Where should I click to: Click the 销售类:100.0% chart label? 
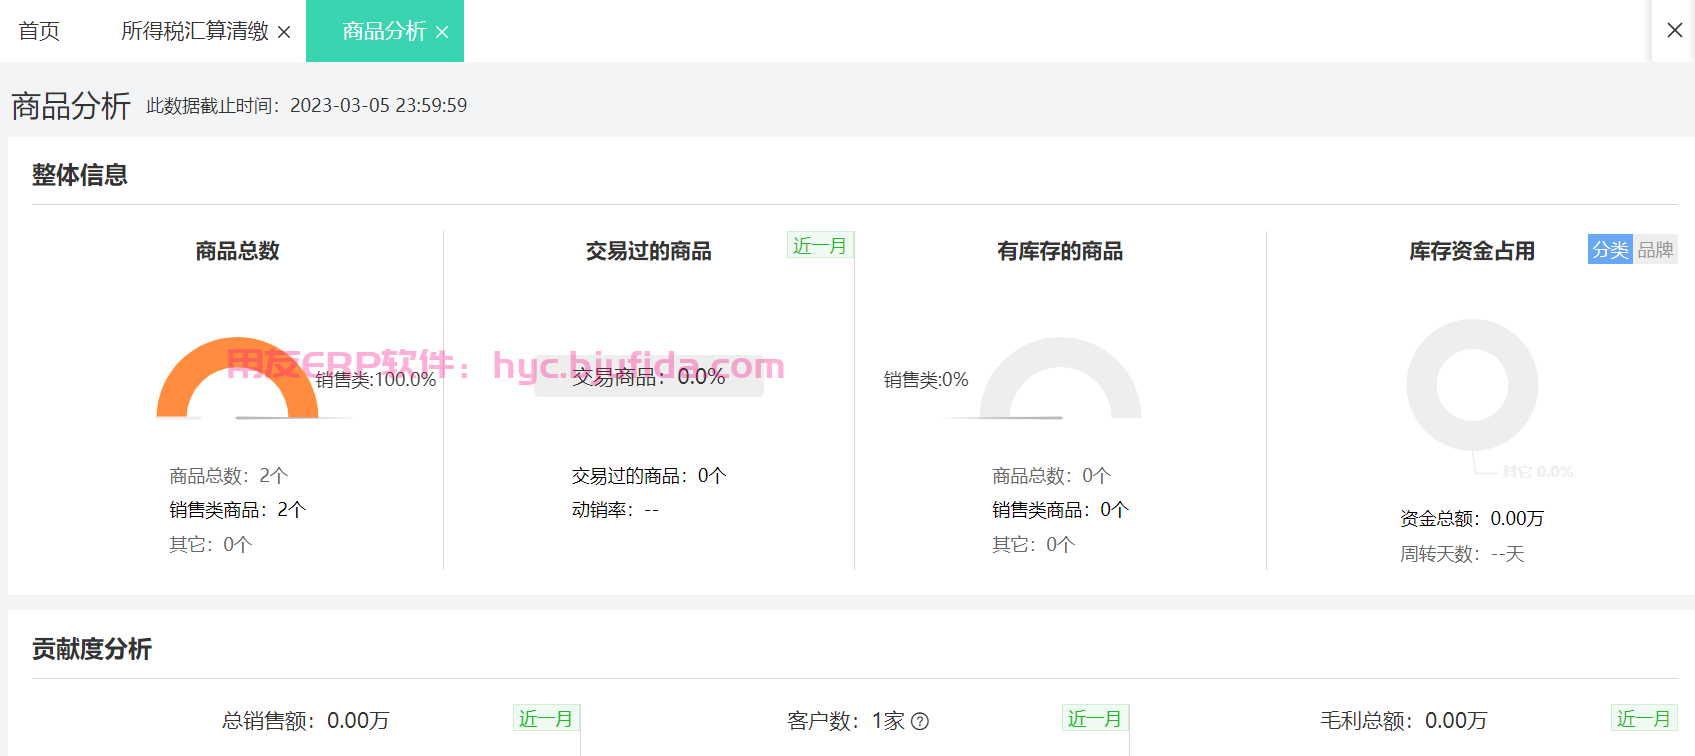point(376,379)
